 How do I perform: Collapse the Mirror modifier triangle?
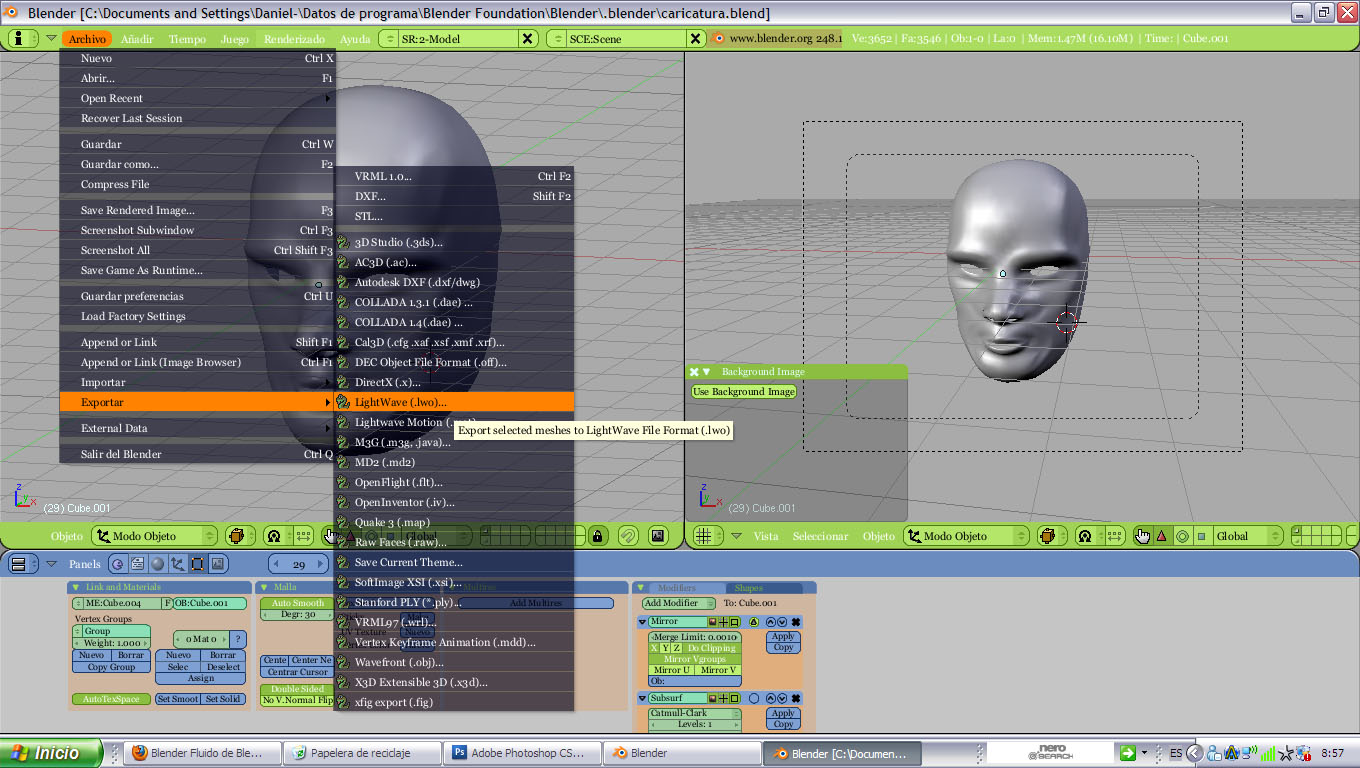(643, 622)
